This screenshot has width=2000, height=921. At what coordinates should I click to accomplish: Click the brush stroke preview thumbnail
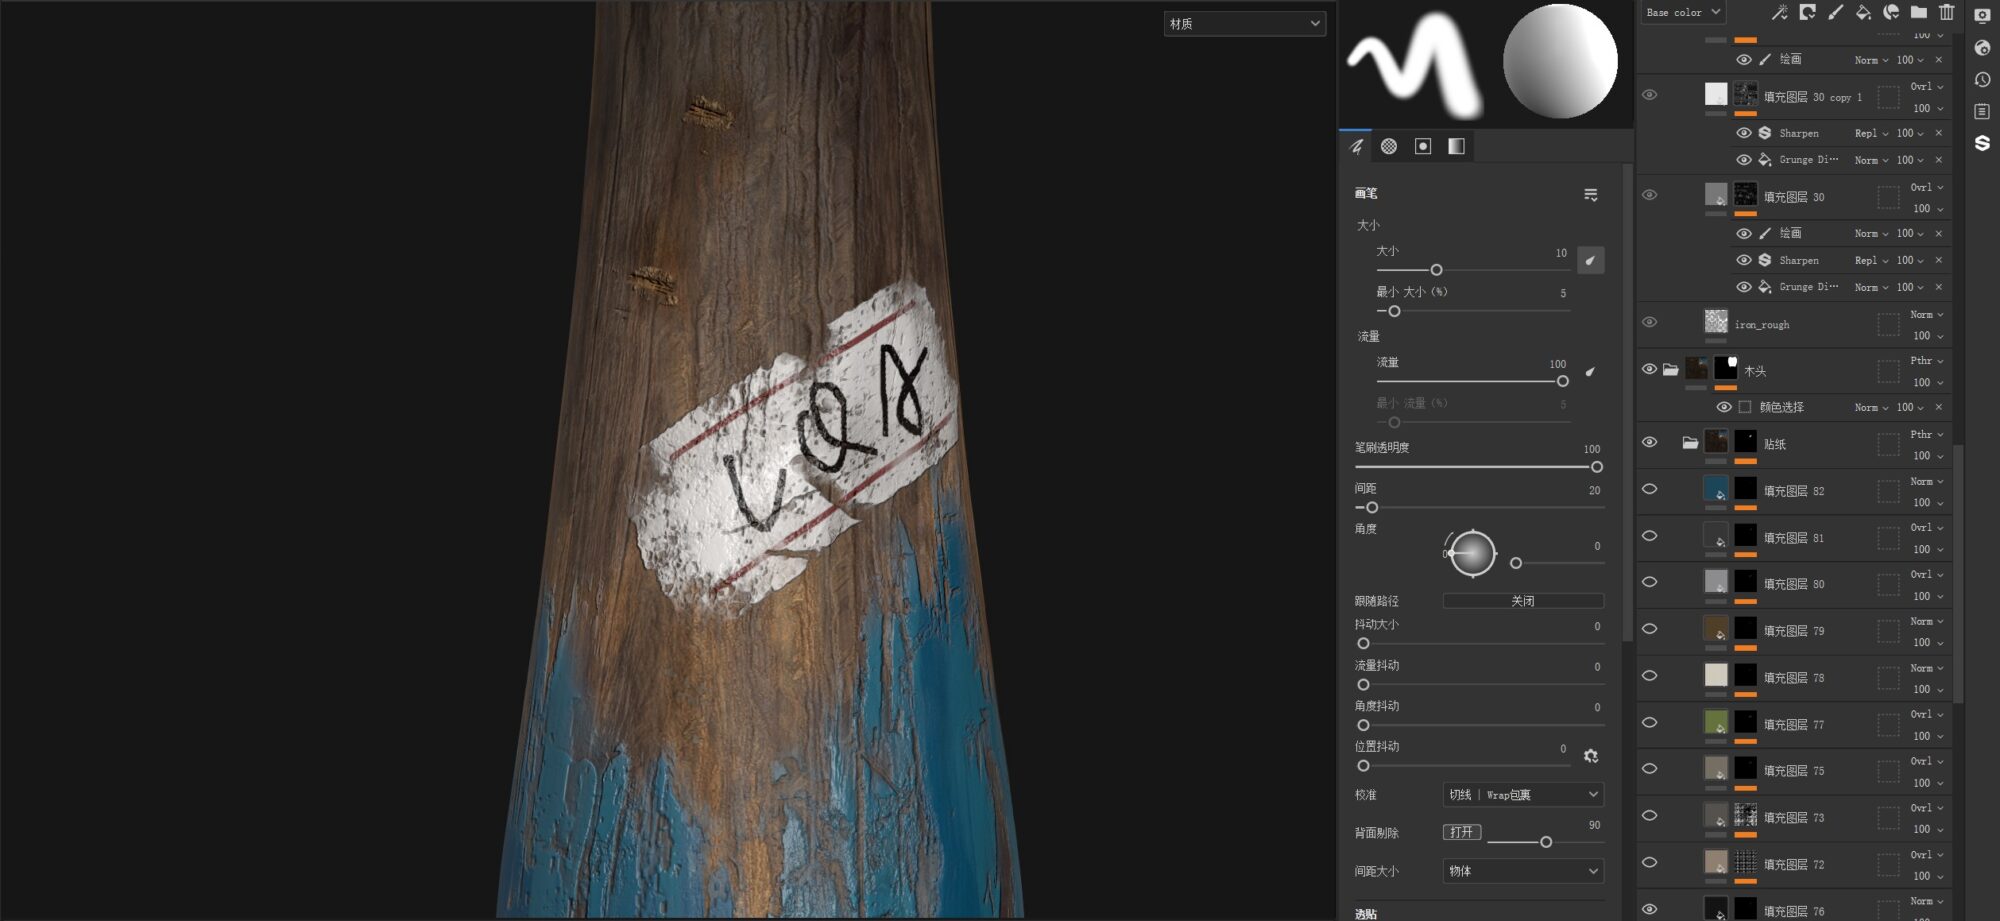(1415, 63)
